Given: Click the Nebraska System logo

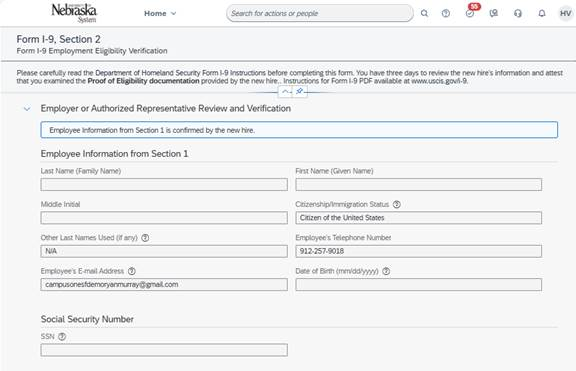Looking at the screenshot, I should [74, 13].
